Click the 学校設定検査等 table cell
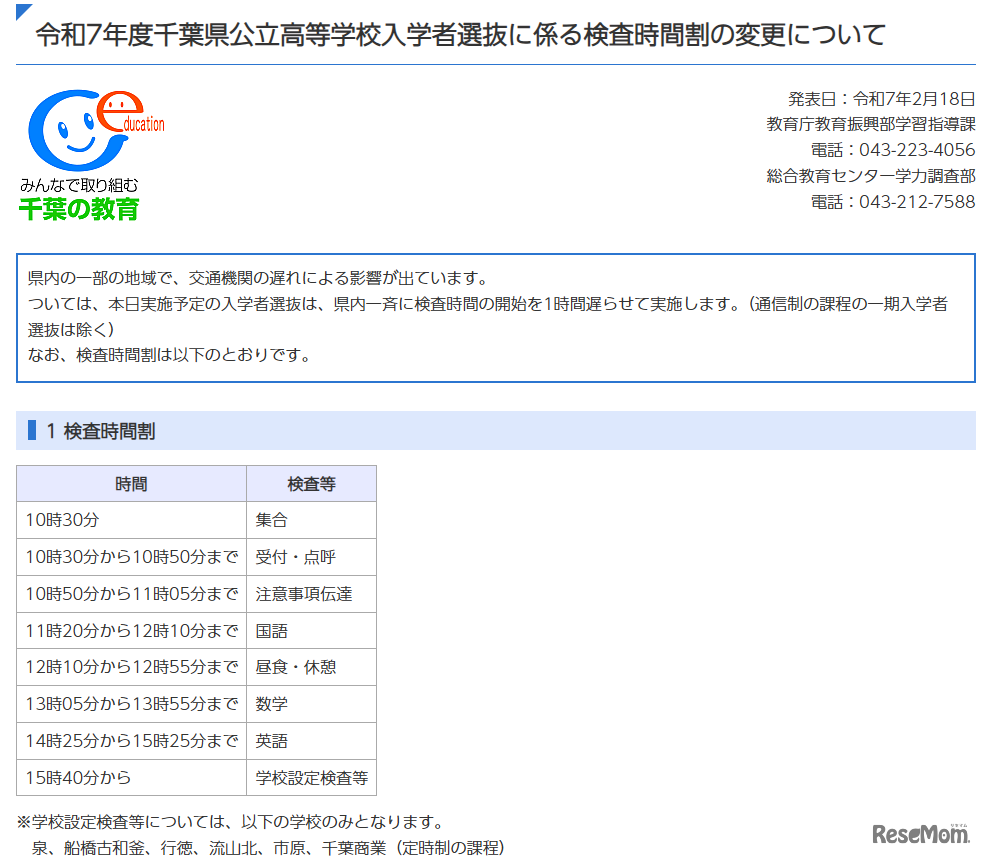 click(x=311, y=777)
